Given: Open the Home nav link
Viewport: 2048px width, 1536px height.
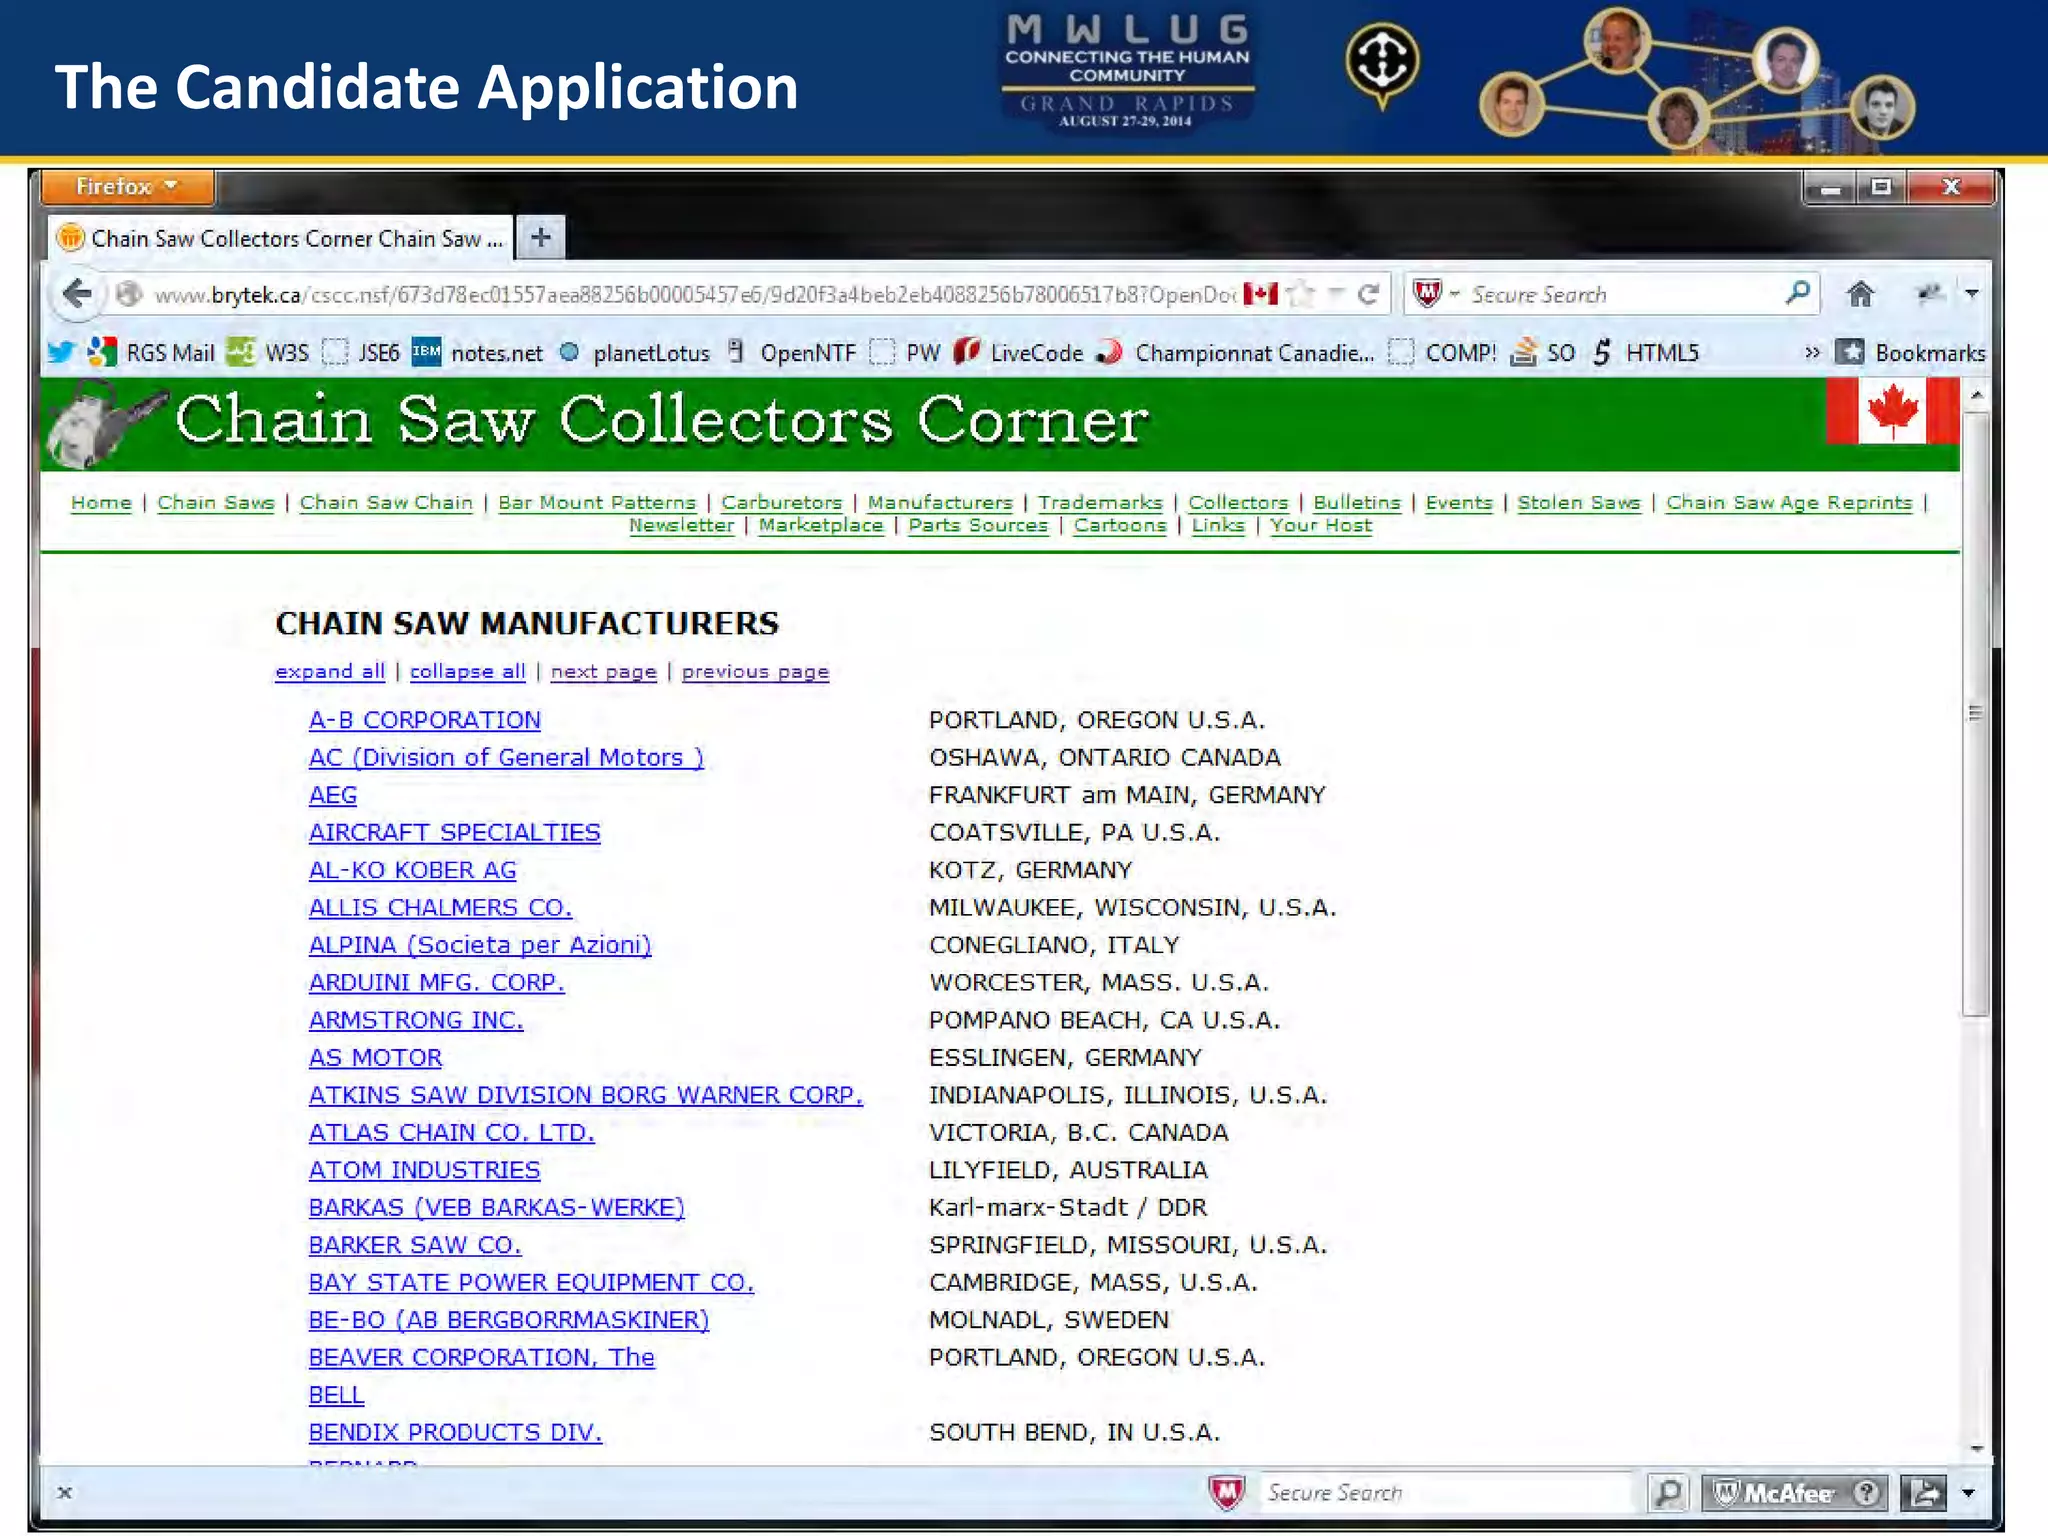Looking at the screenshot, I should [x=101, y=503].
